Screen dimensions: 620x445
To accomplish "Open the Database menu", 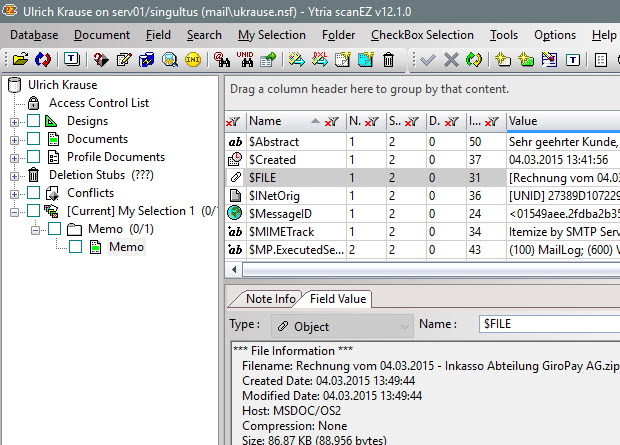I will 34,35.
